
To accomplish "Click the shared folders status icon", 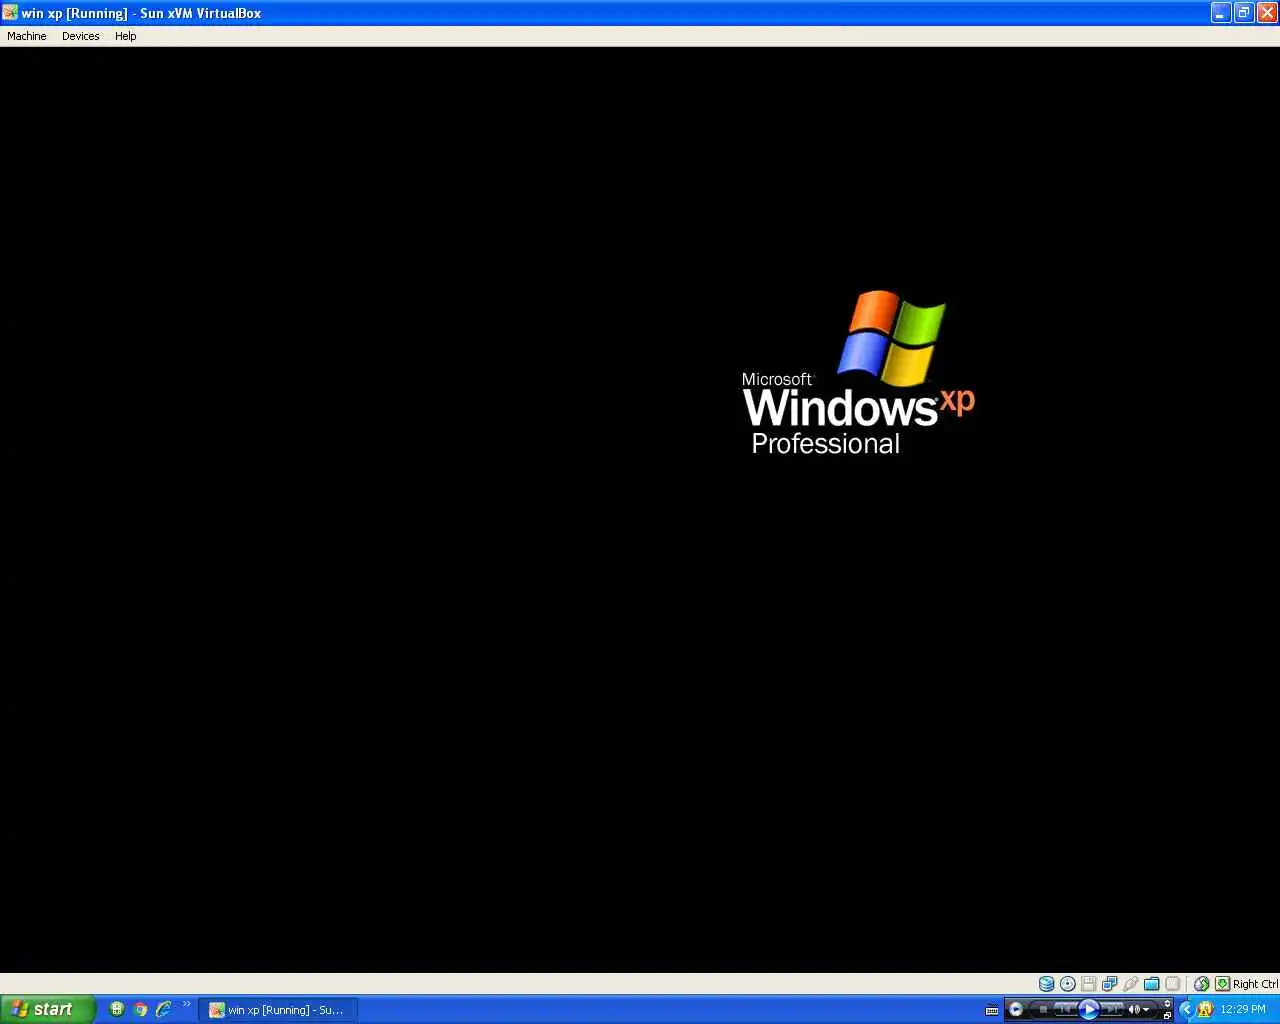I will 1151,984.
